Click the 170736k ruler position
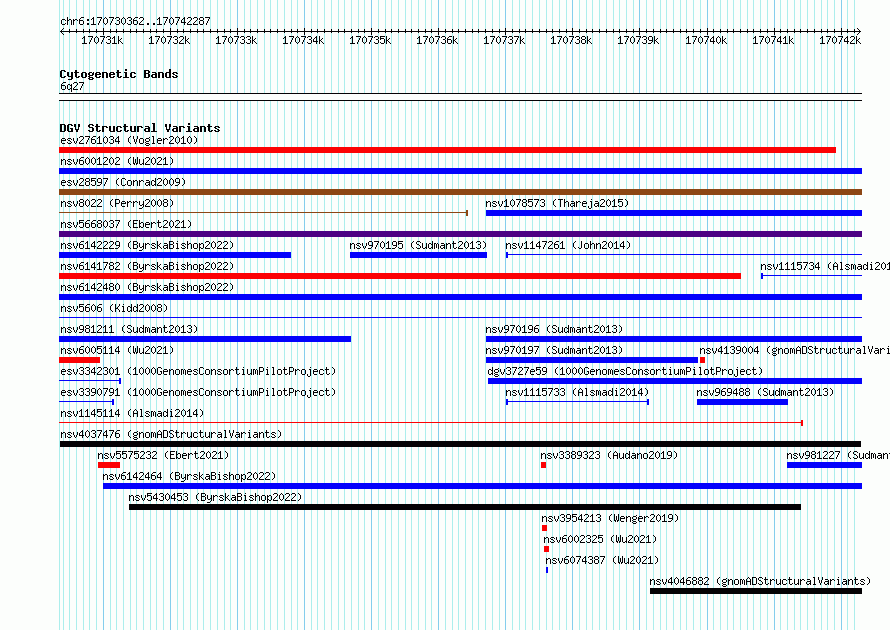890x630 pixels. 437,40
